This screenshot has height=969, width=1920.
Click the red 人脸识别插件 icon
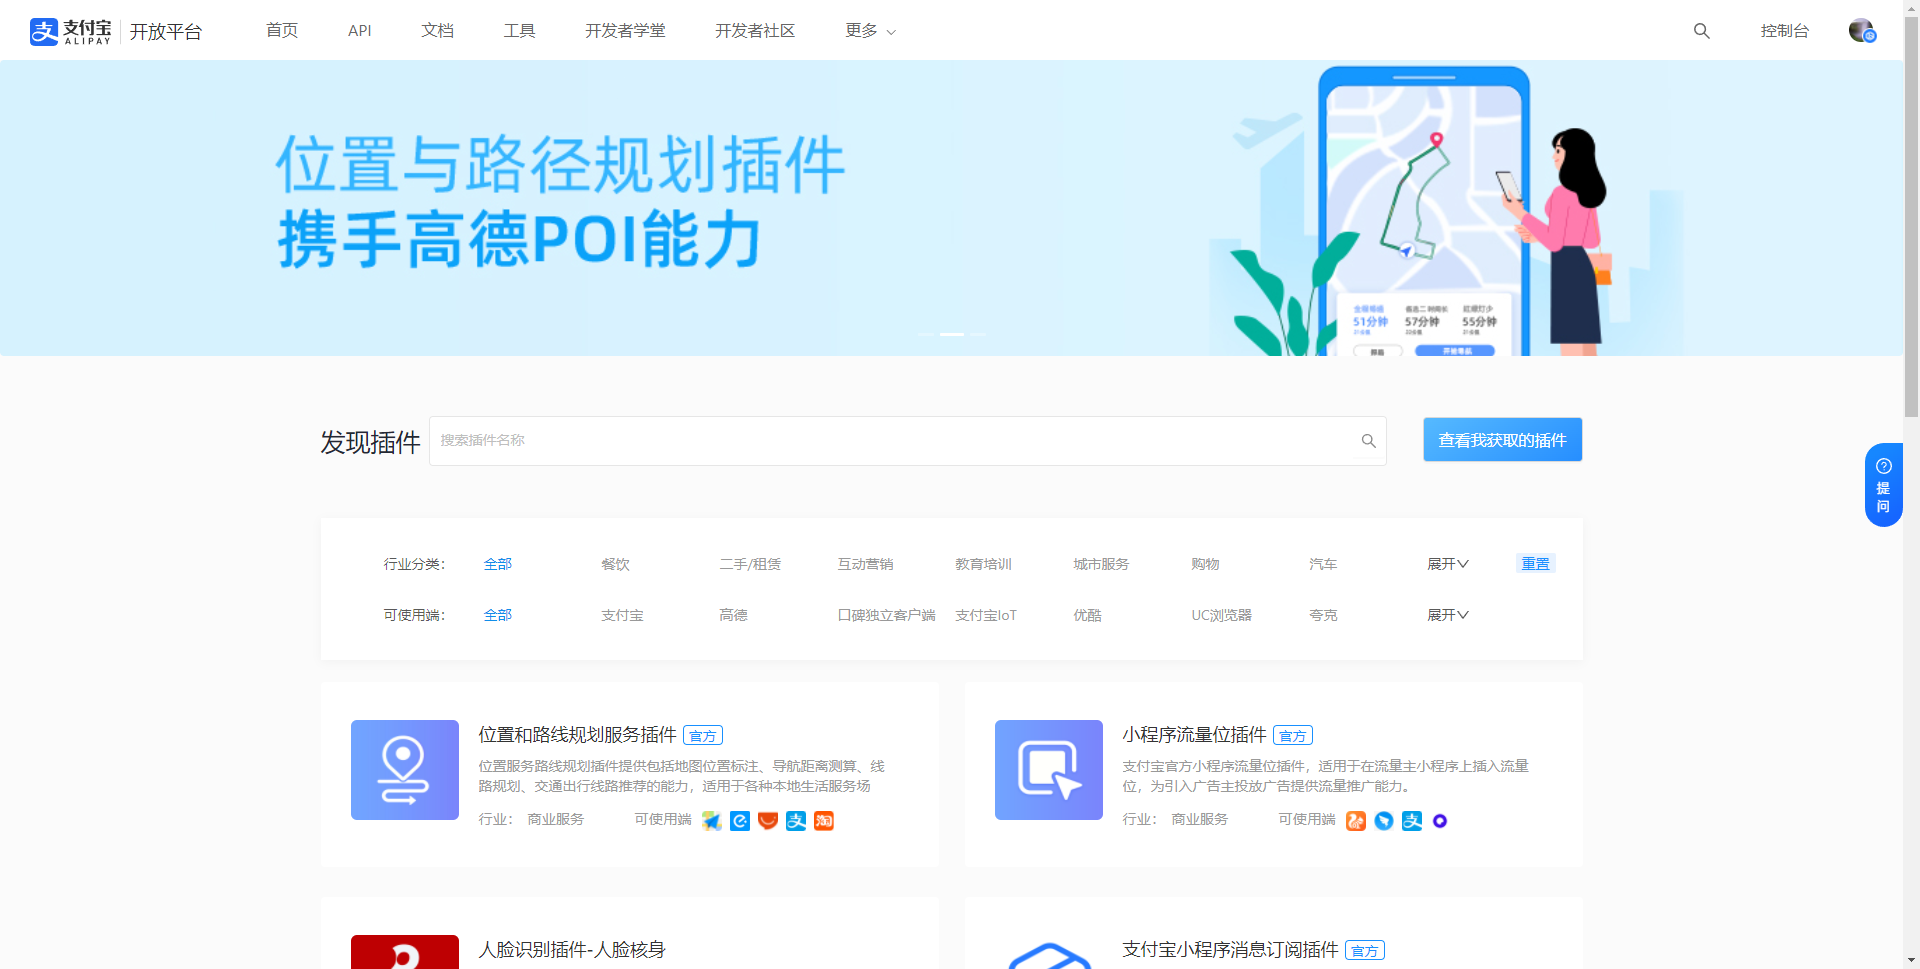[x=405, y=952]
